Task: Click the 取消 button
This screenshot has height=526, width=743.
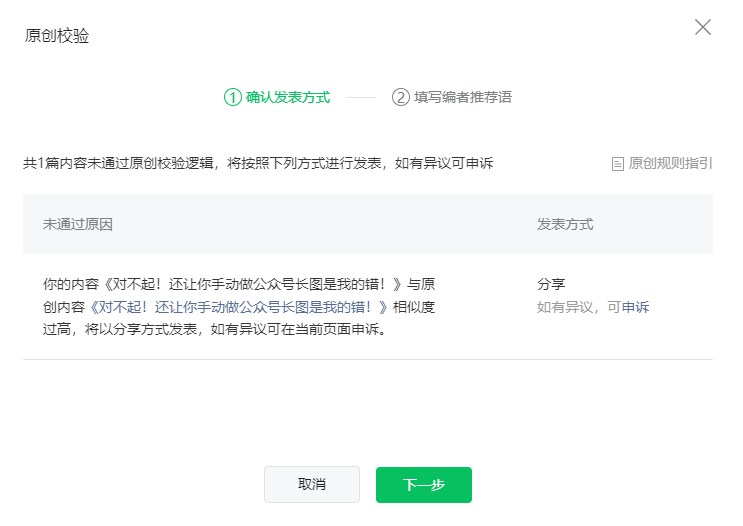Action: pyautogui.click(x=312, y=484)
